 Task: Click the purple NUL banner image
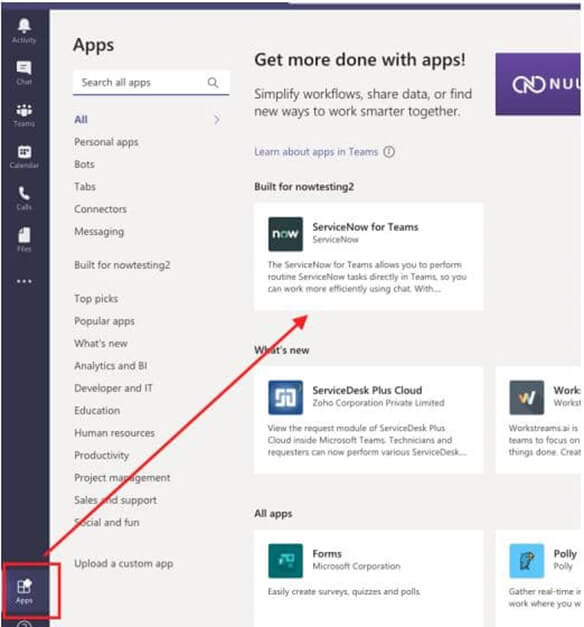click(x=538, y=84)
